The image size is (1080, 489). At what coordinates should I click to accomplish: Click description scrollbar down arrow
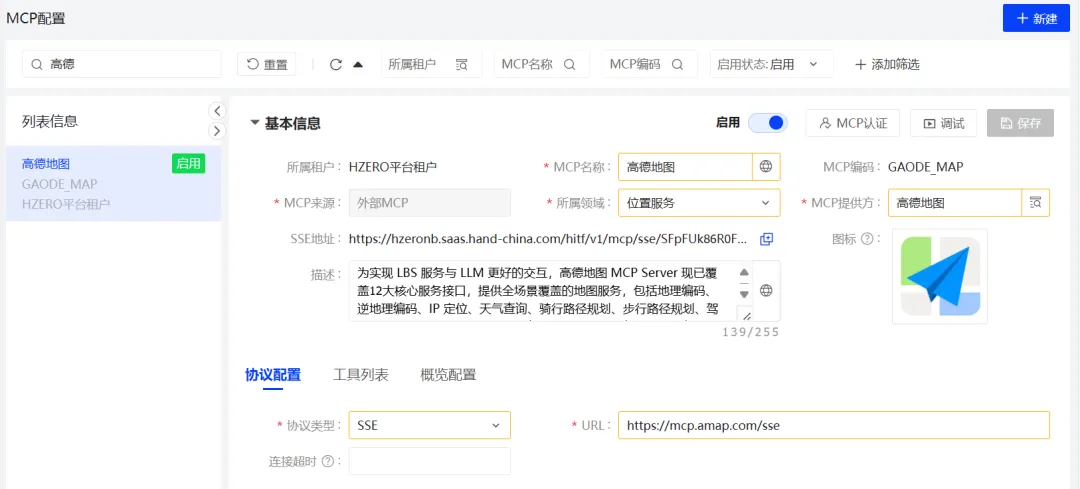click(744, 294)
